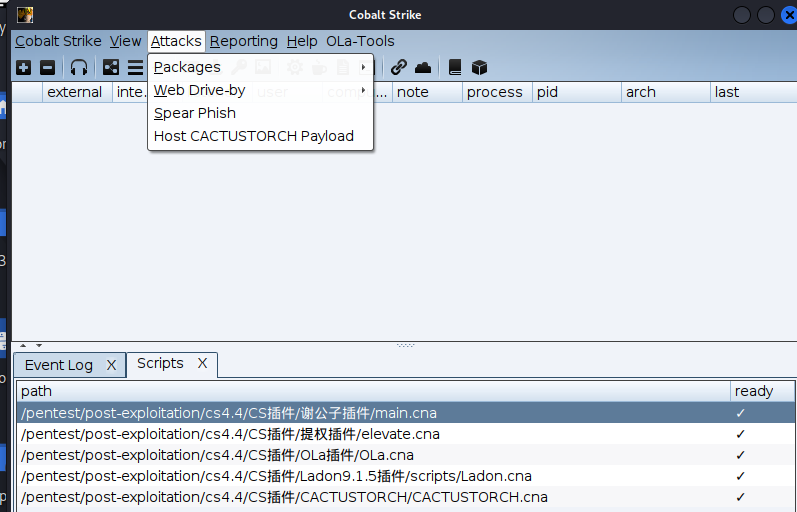The image size is (797, 512).
Task: Click the chain link toolbar icon
Action: pyautogui.click(x=399, y=68)
